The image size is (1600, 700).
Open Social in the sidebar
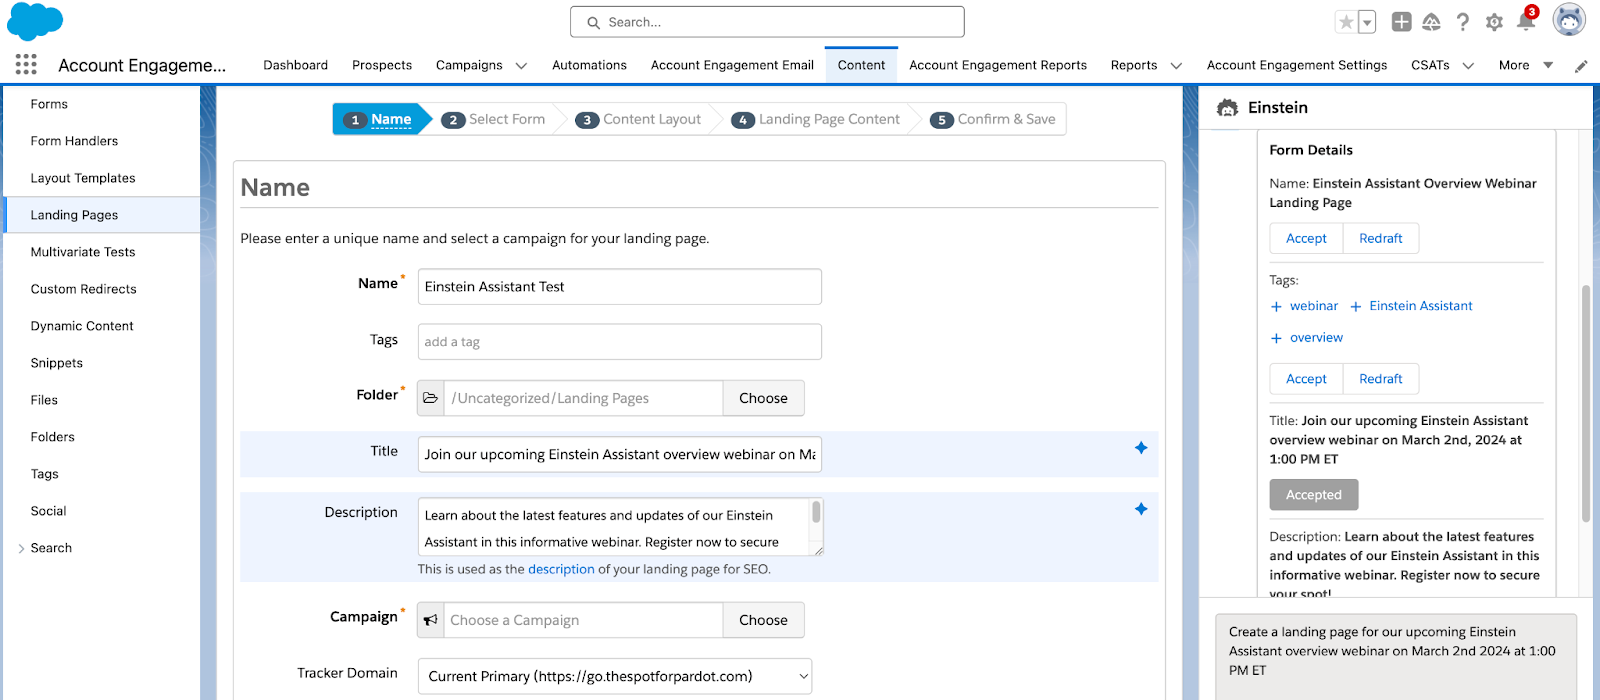(48, 511)
